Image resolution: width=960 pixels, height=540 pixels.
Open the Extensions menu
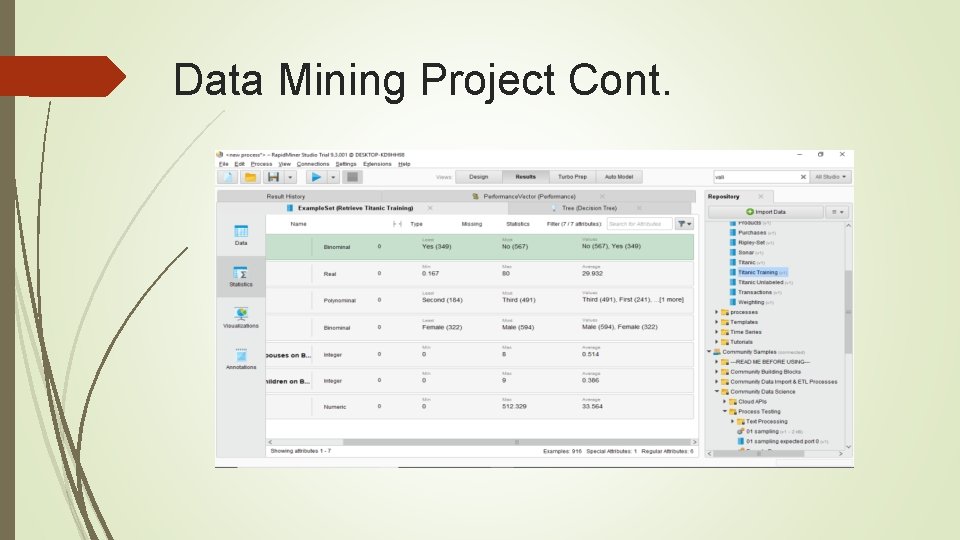(x=377, y=164)
